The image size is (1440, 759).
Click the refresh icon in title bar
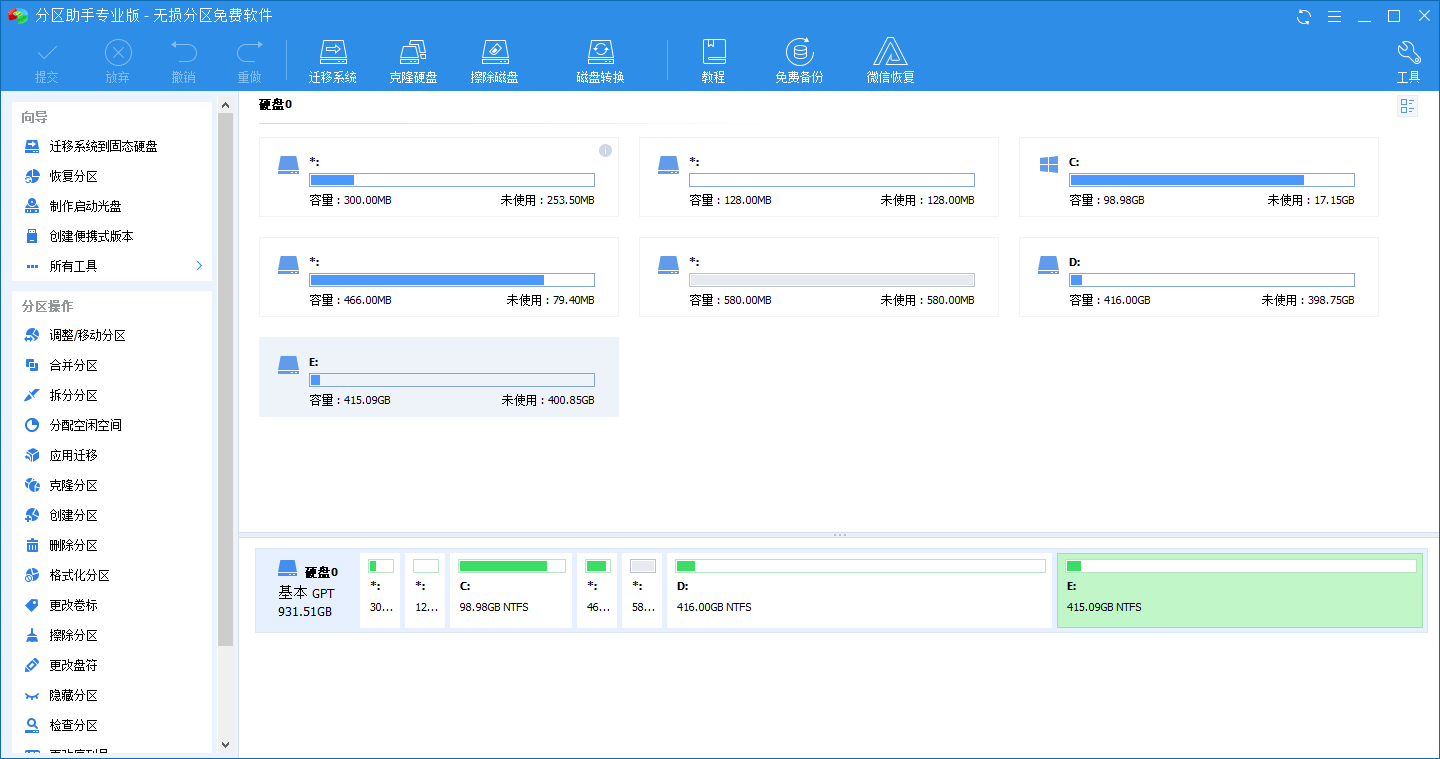(x=1304, y=16)
